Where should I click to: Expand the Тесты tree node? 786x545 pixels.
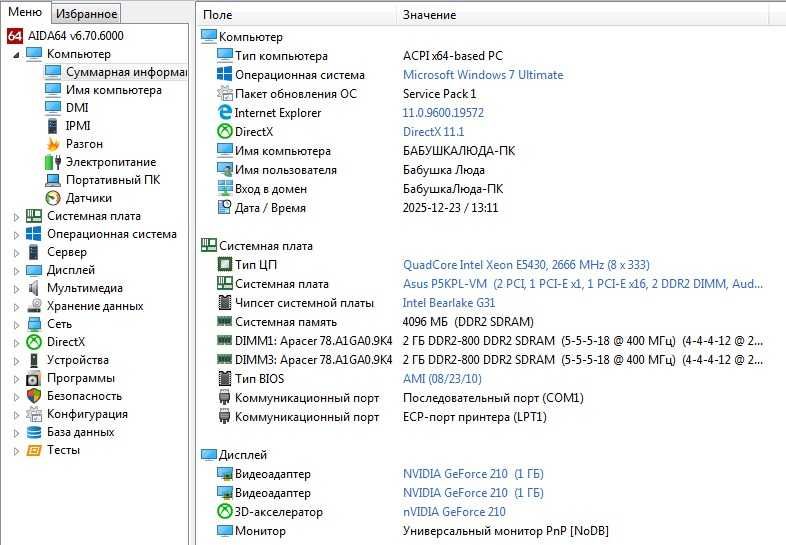click(x=16, y=451)
